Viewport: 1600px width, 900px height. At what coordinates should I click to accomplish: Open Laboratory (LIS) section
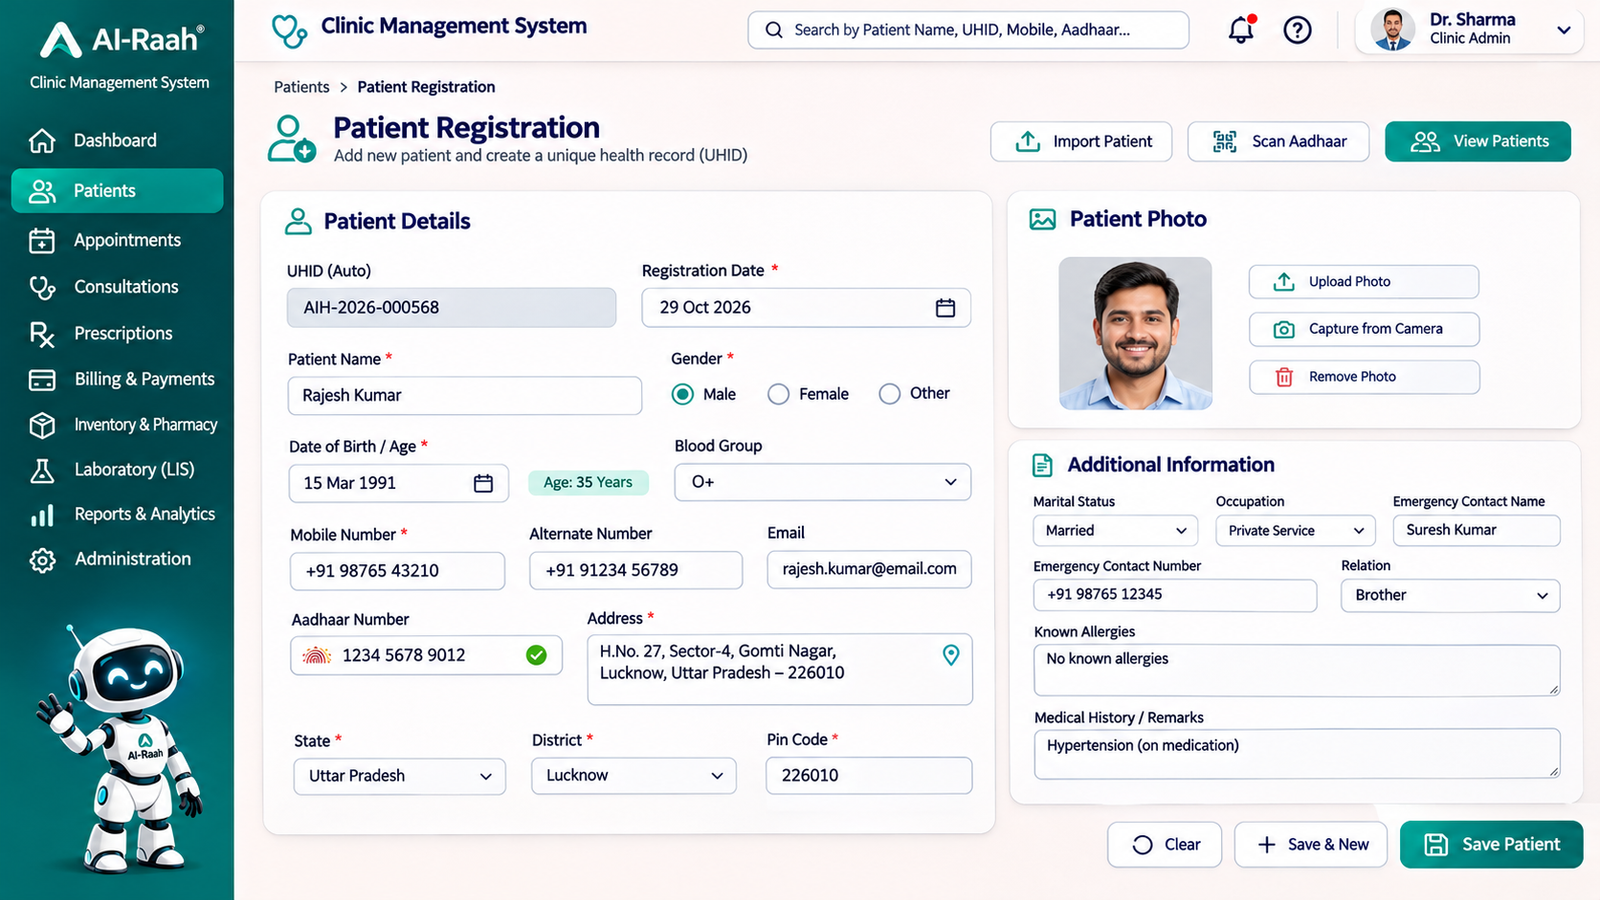tap(117, 469)
